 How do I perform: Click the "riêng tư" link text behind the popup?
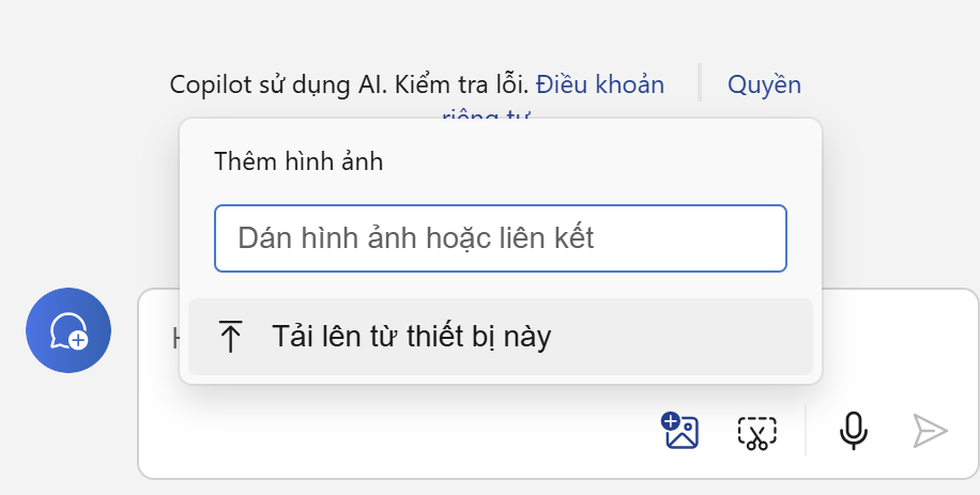tap(485, 114)
